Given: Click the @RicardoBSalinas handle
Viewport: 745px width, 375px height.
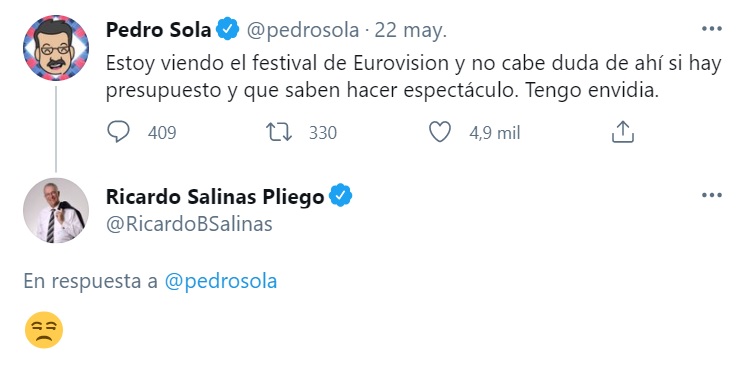Looking at the screenshot, I should point(189,224).
